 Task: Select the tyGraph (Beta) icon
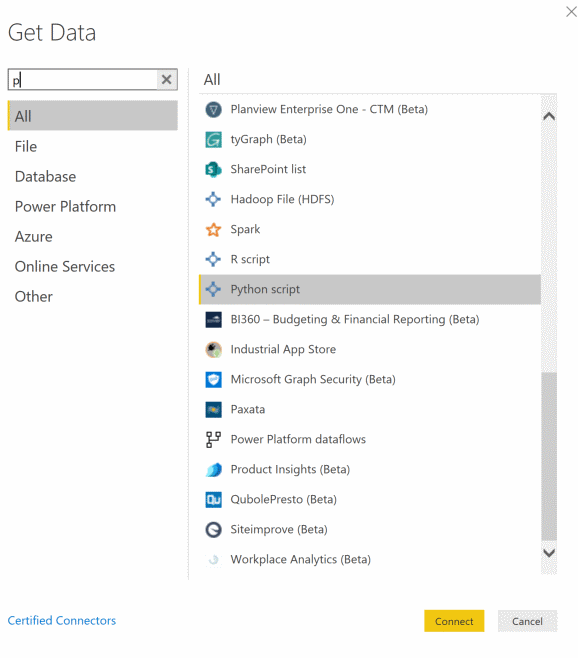[x=213, y=140]
